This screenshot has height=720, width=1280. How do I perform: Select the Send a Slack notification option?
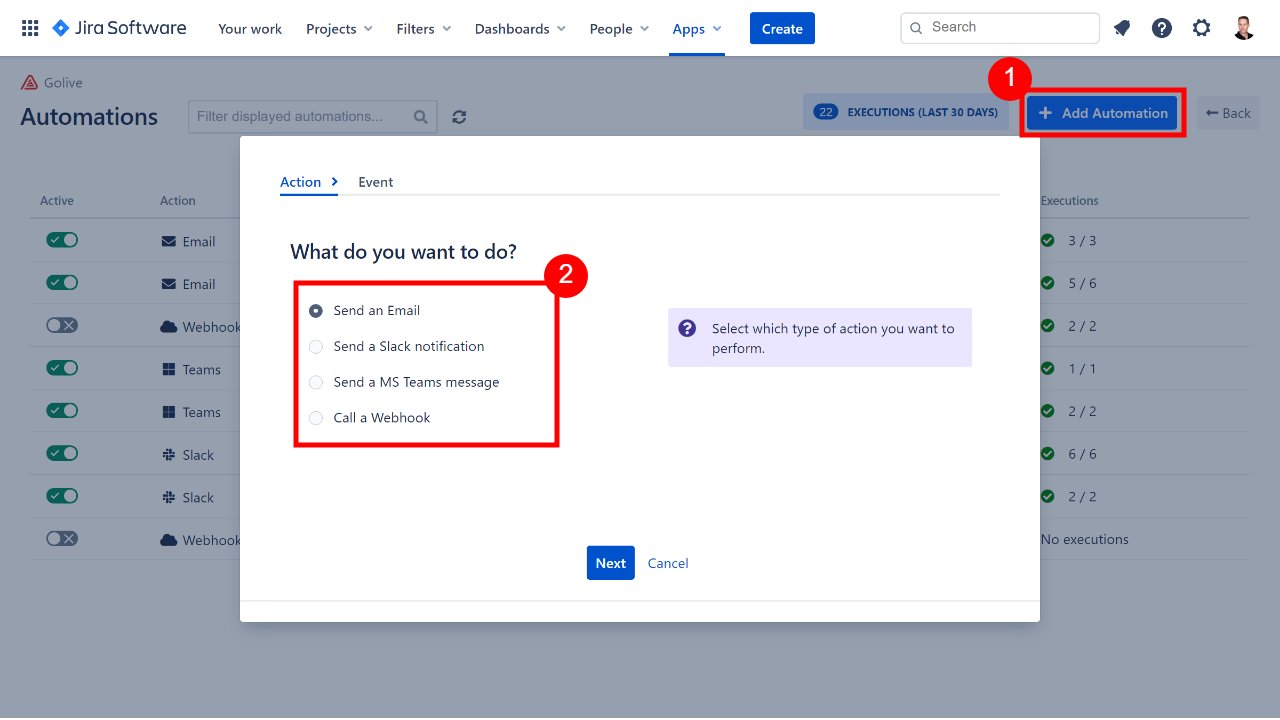pos(316,347)
